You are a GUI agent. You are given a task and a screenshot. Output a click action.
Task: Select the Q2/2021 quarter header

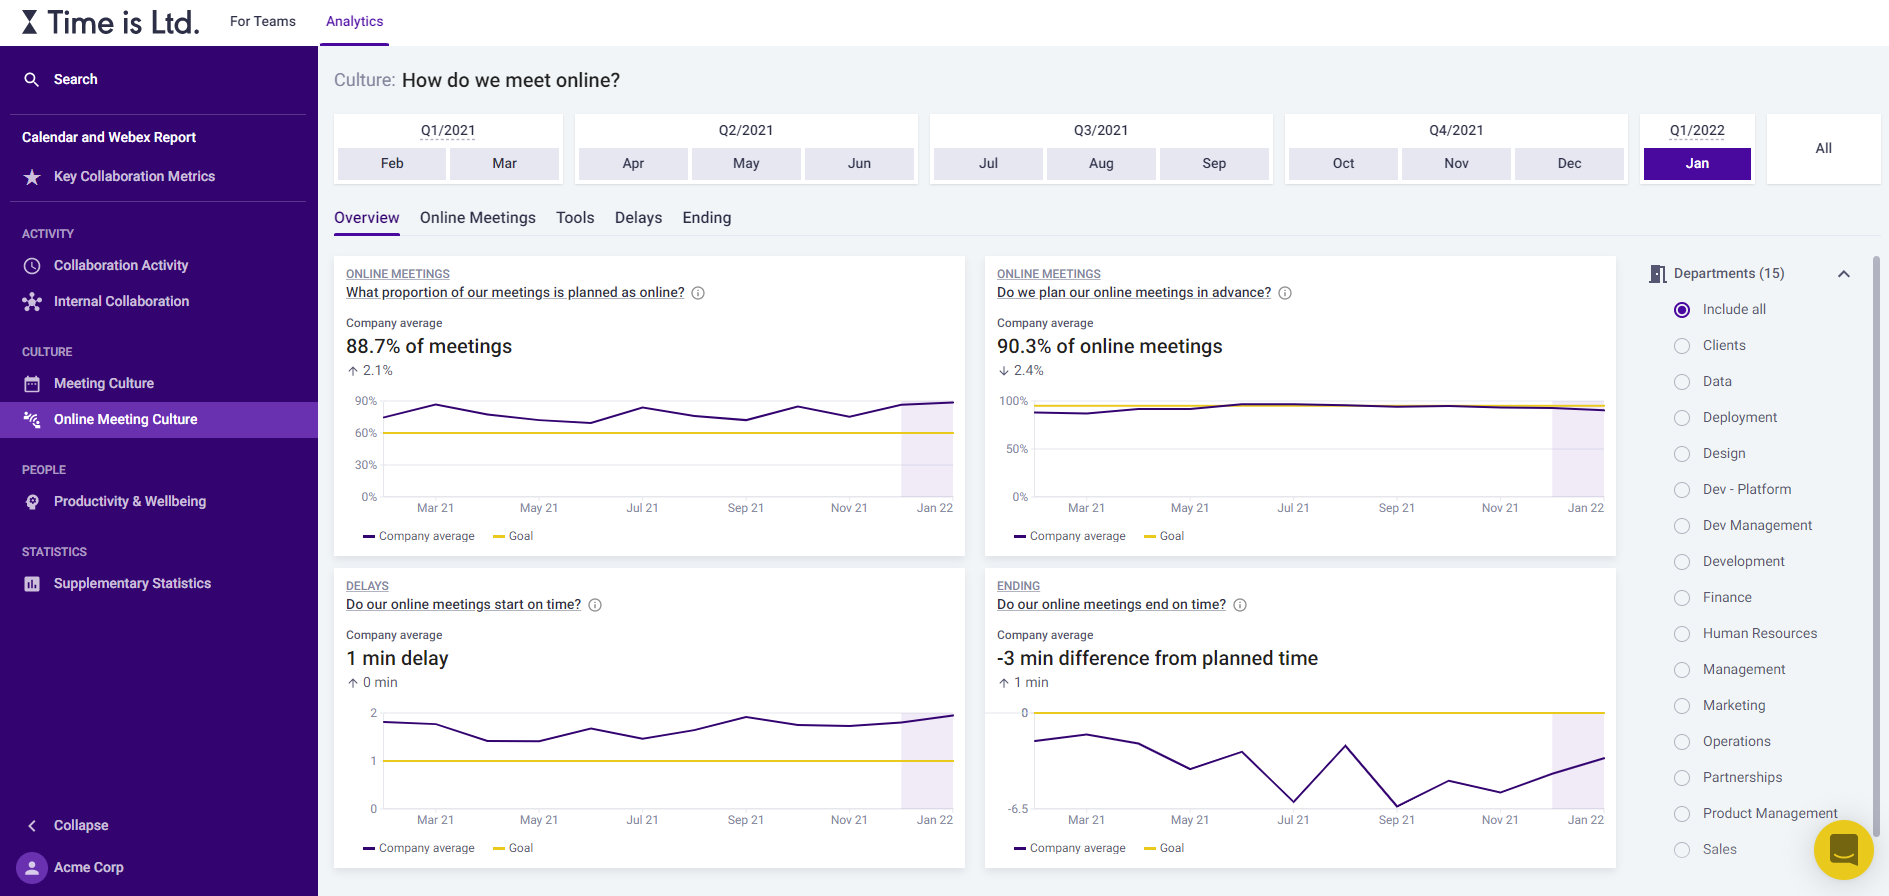746,131
